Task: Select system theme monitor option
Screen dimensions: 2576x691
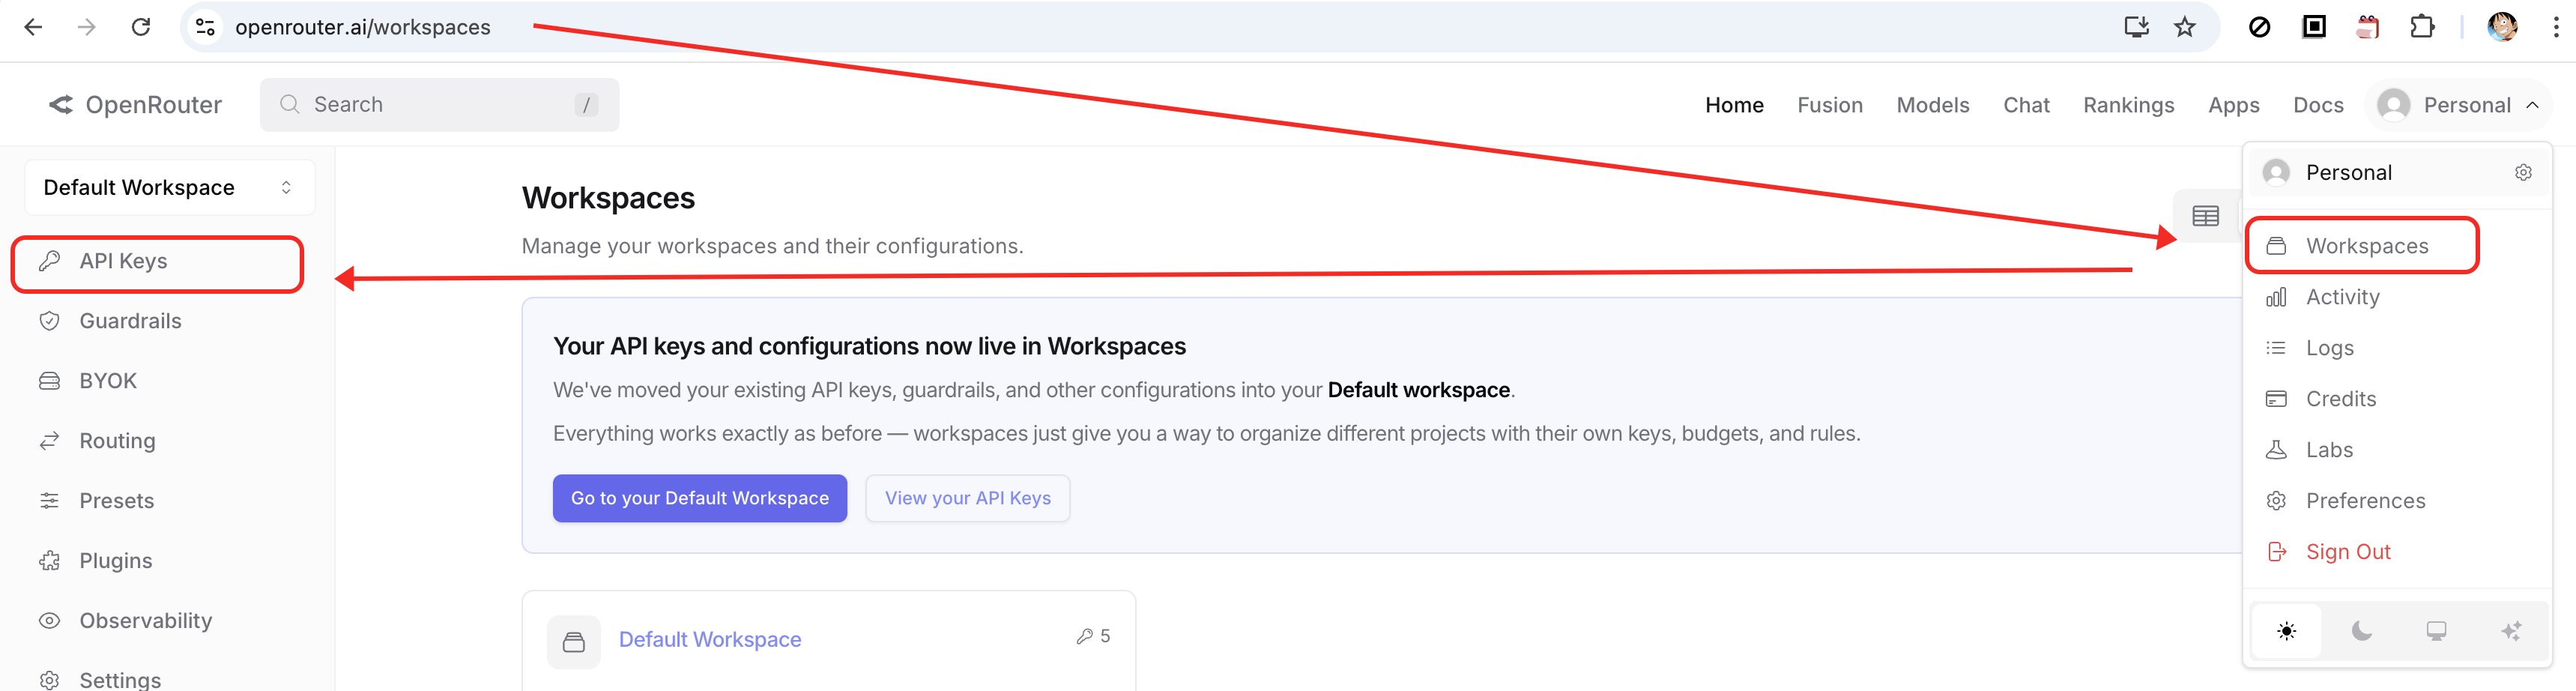Action: (2436, 631)
